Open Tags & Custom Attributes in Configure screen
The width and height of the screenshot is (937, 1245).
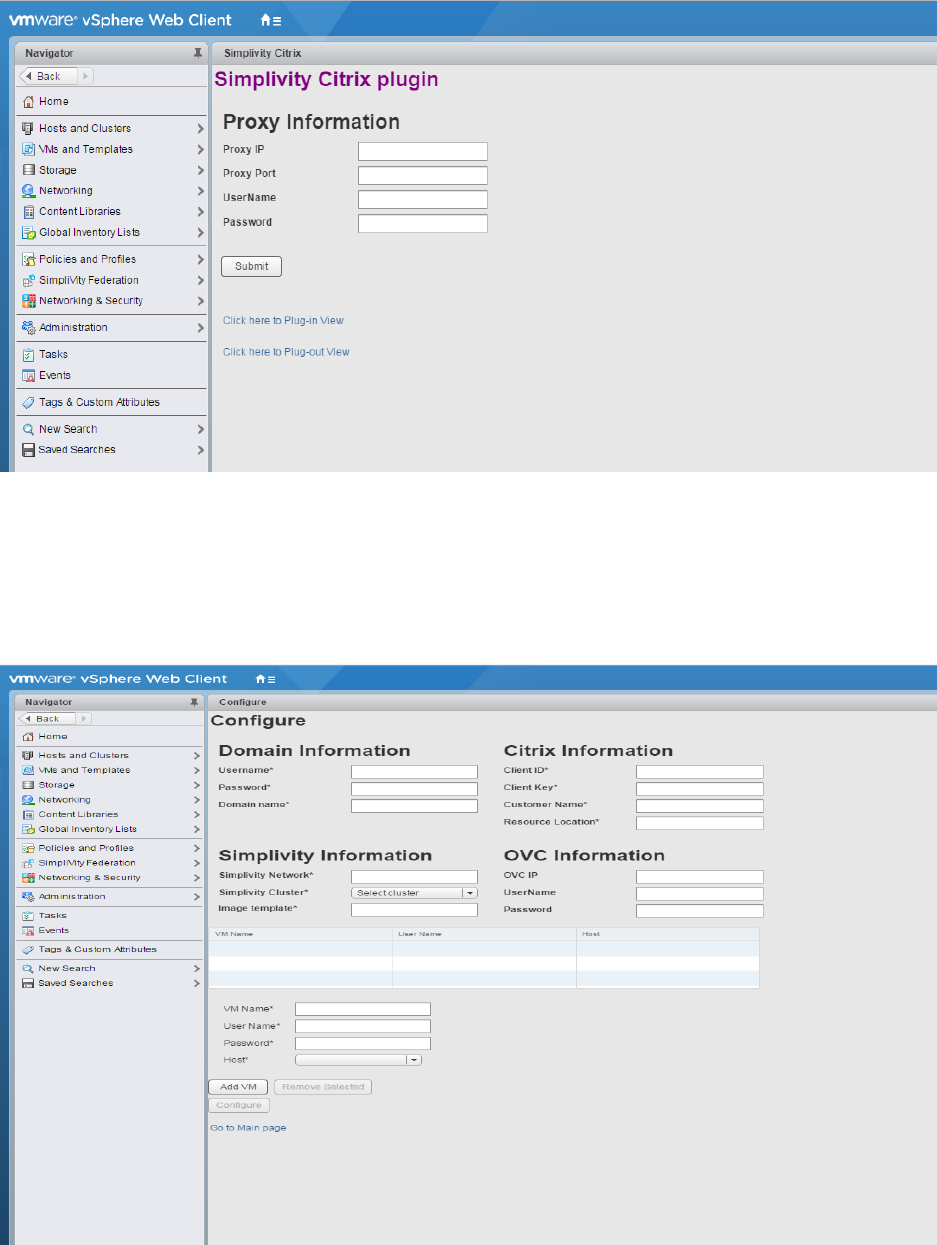[x=97, y=949]
